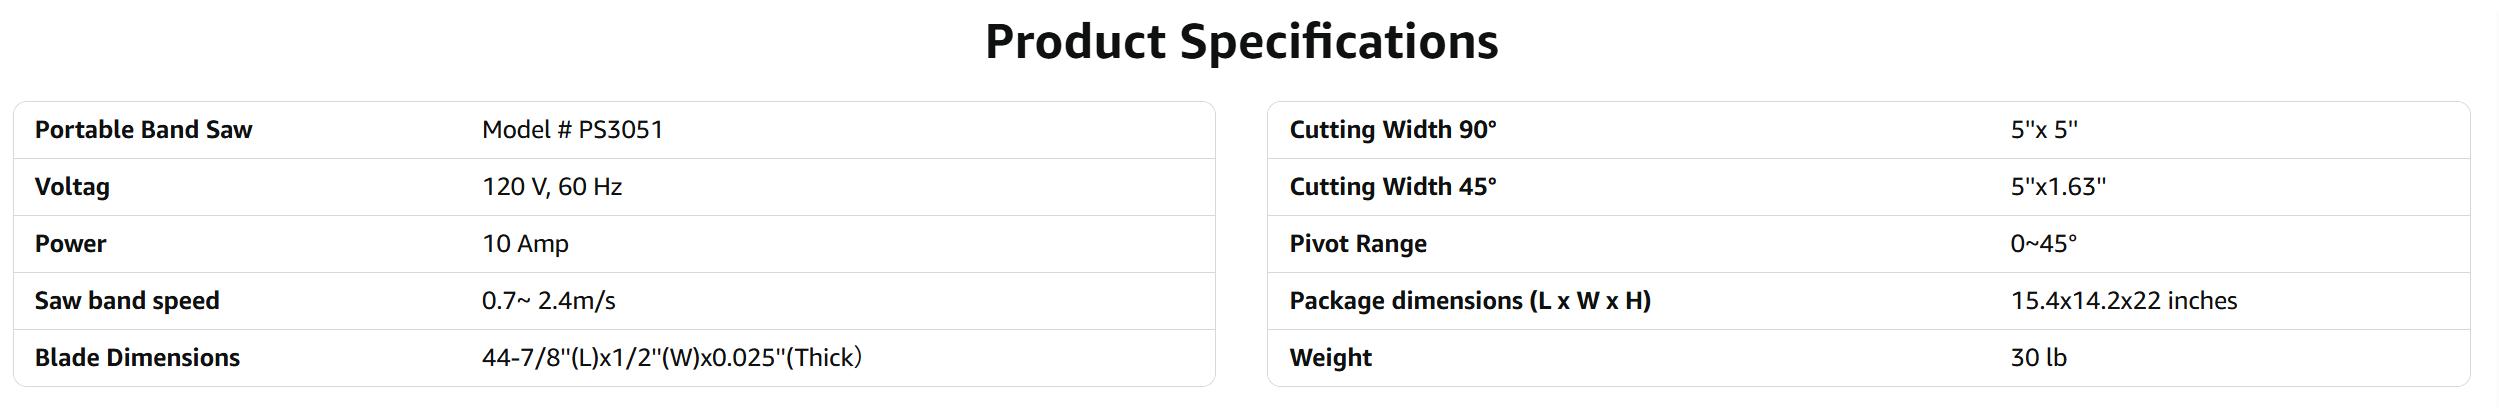Select the Model # PS3051 value
This screenshot has height=419, width=2499.
pyautogui.click(x=572, y=130)
